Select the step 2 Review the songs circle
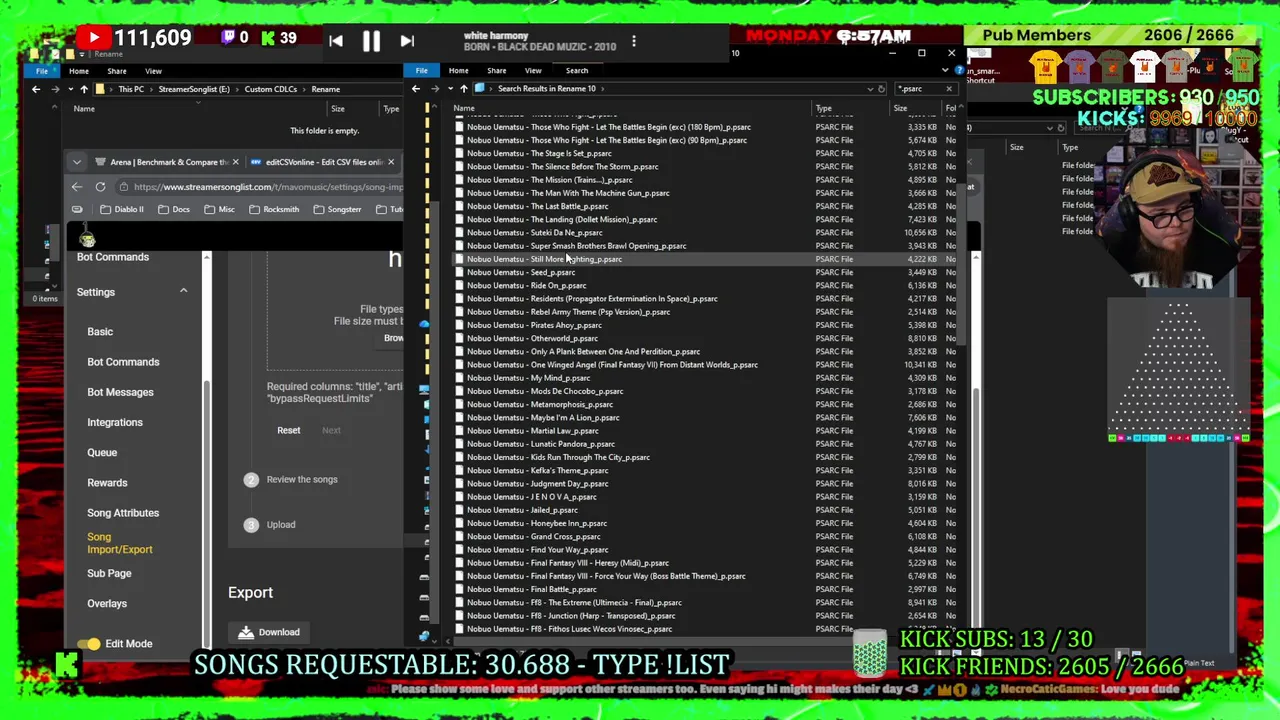 251,480
